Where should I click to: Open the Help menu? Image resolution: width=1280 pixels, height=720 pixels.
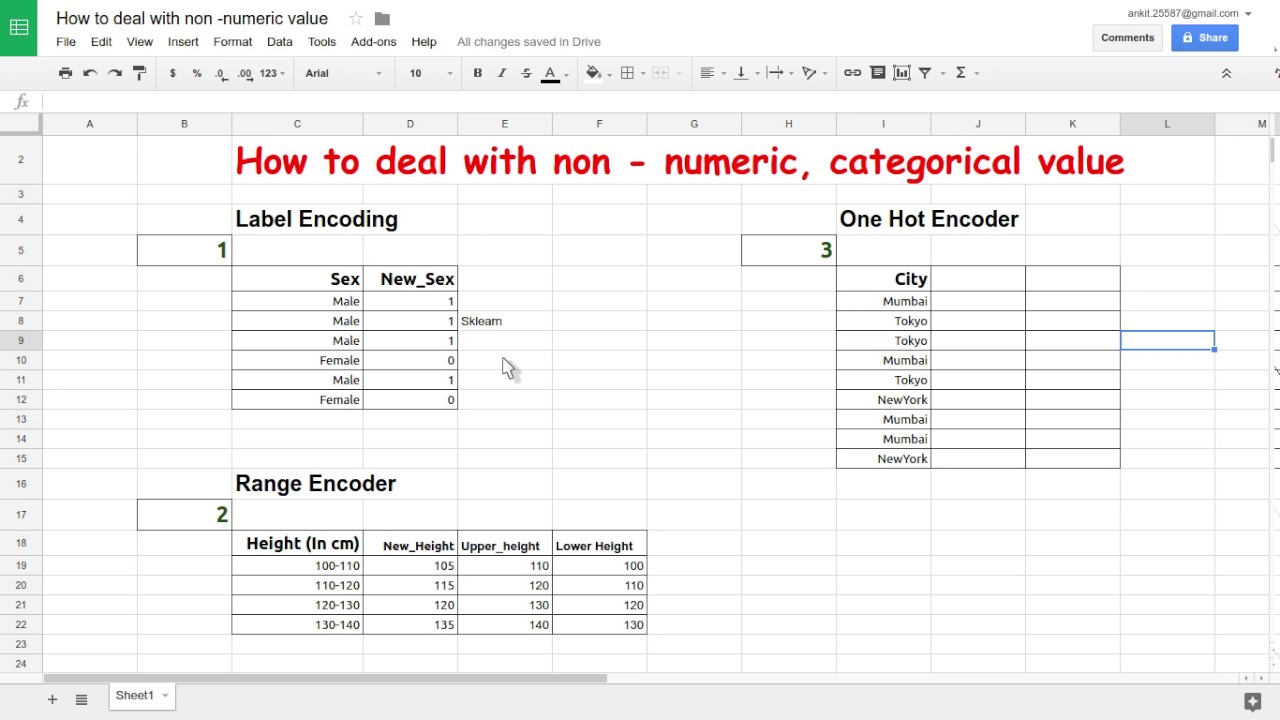click(424, 42)
